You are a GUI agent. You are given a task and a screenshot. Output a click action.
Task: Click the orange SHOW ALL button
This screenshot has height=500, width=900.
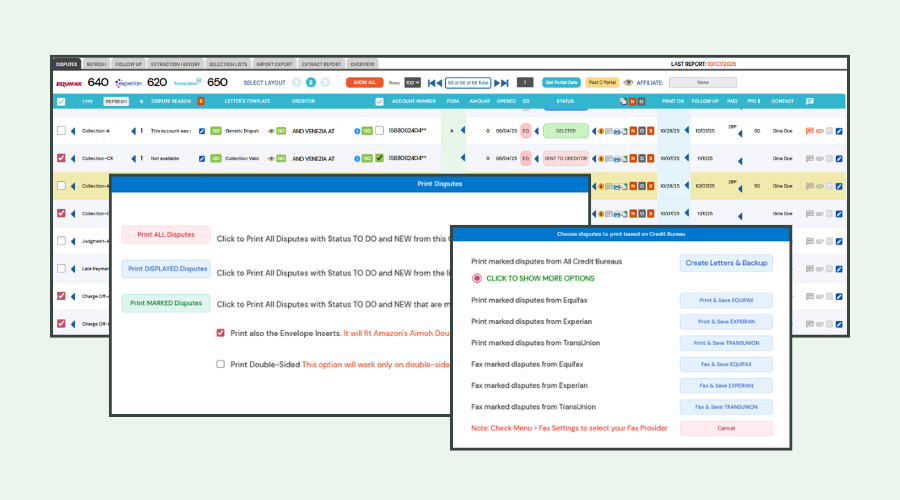click(364, 83)
